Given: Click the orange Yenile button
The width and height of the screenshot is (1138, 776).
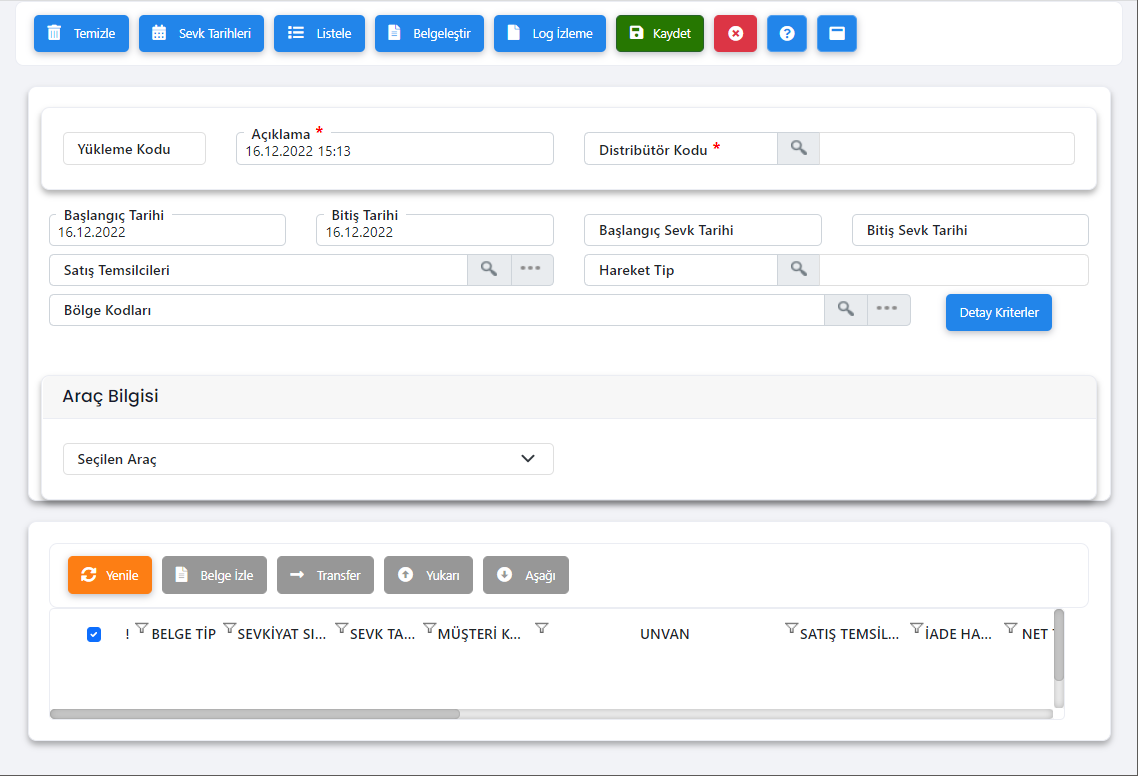Looking at the screenshot, I should point(110,575).
